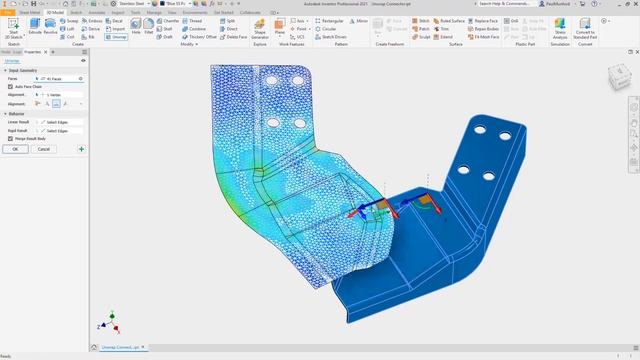The width and height of the screenshot is (640, 360).
Task: Choose the Coil command
Action: pos(67,37)
